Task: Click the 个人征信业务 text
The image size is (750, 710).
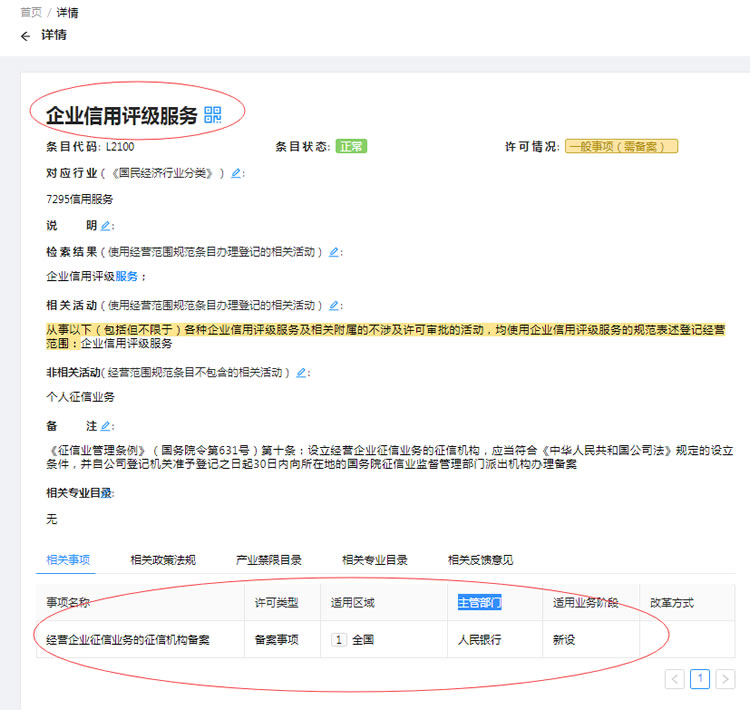Action: click(80, 397)
